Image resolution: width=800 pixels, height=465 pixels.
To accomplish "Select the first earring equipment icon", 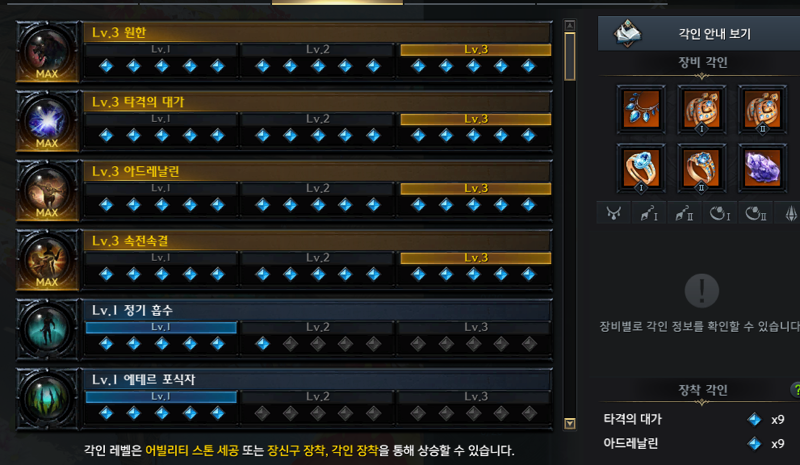I will click(x=702, y=109).
